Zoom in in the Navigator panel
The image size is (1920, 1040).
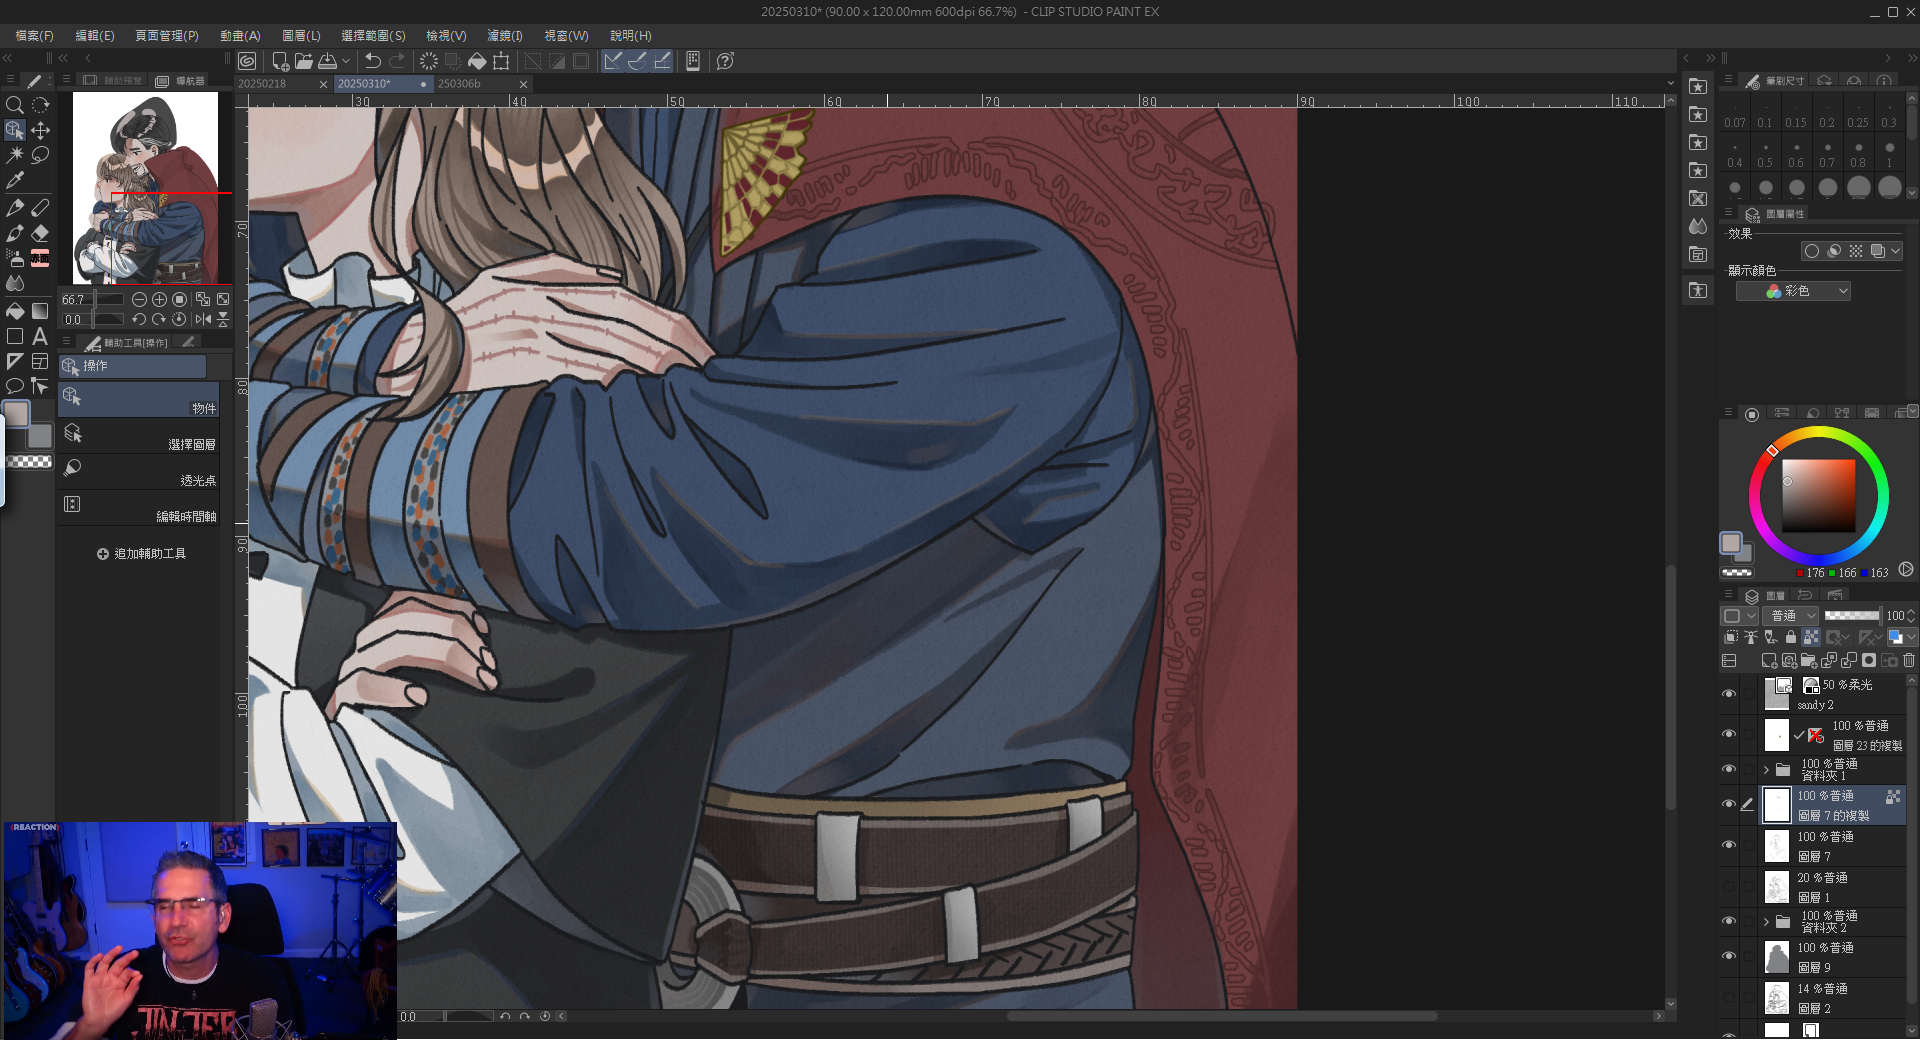click(159, 299)
